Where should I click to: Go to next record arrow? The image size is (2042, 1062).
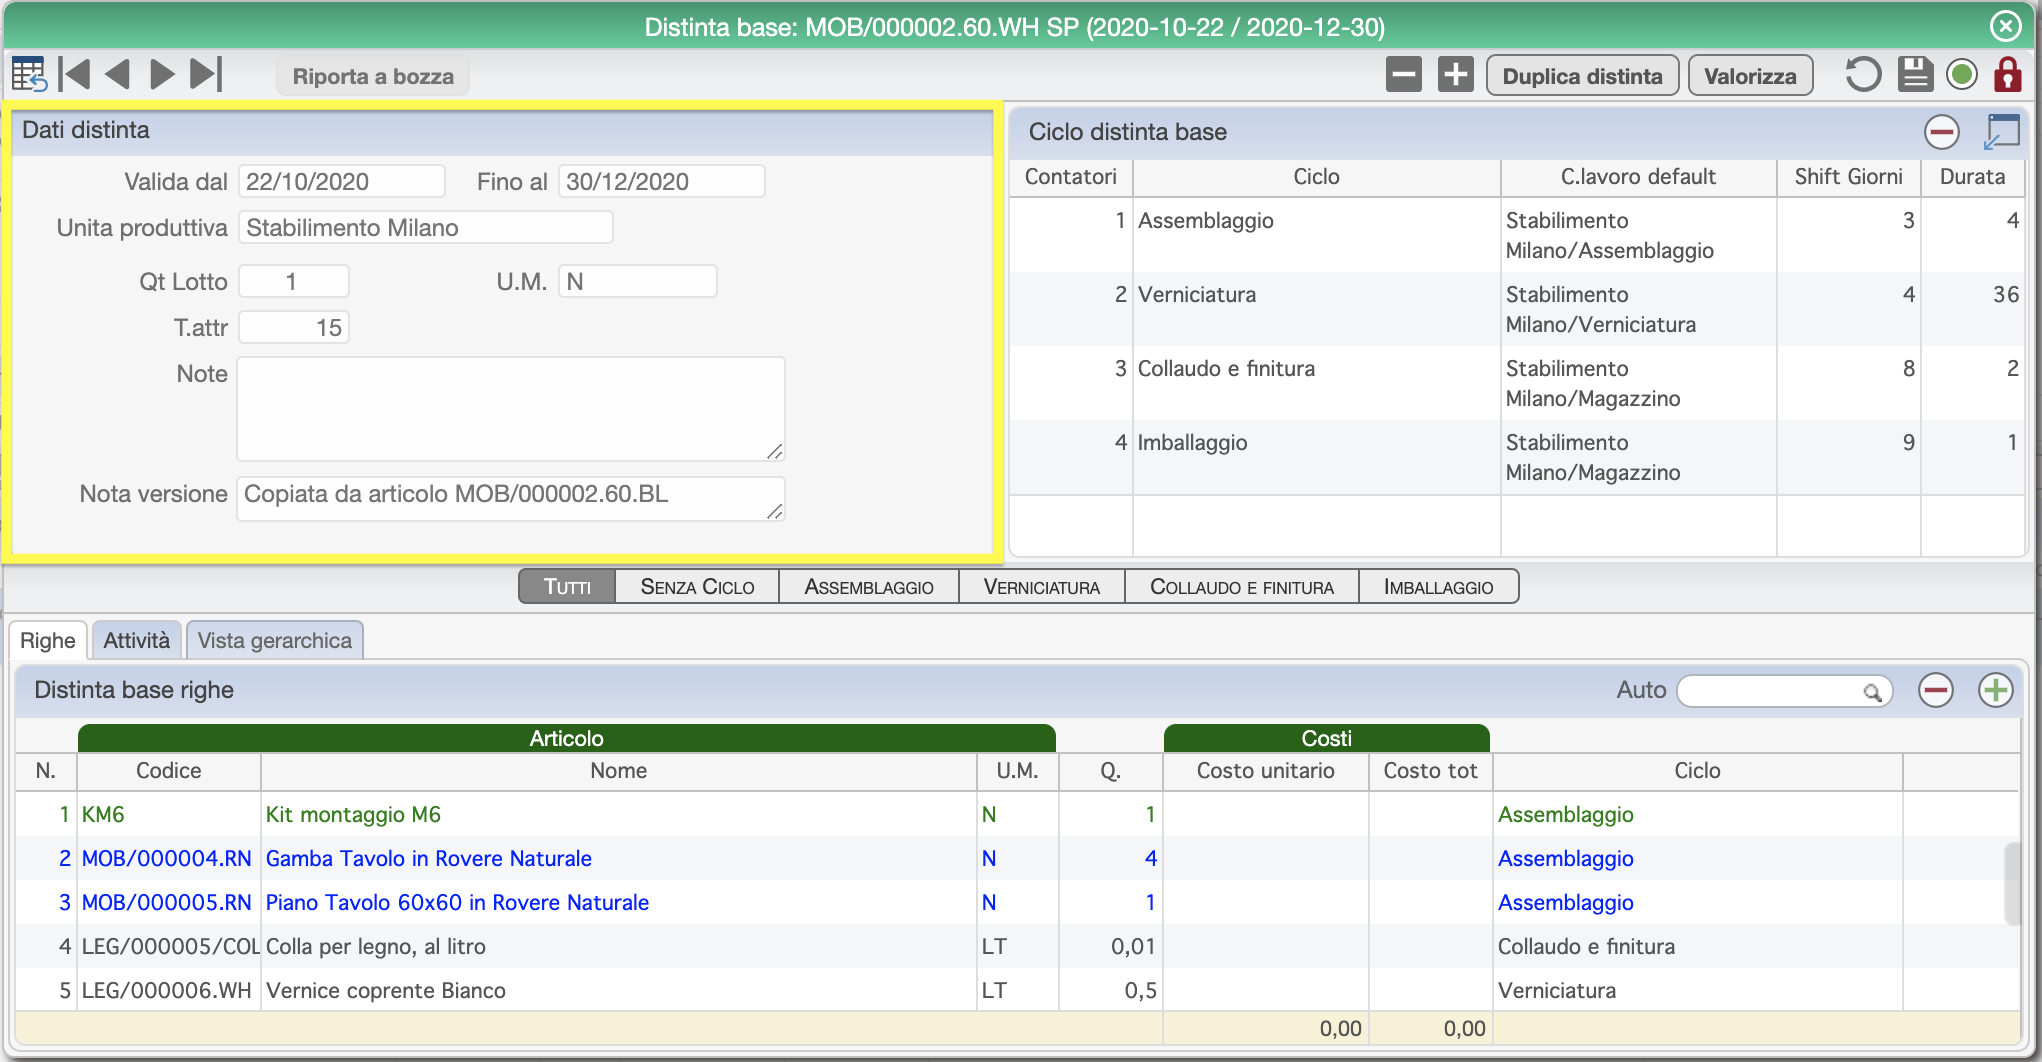[162, 75]
